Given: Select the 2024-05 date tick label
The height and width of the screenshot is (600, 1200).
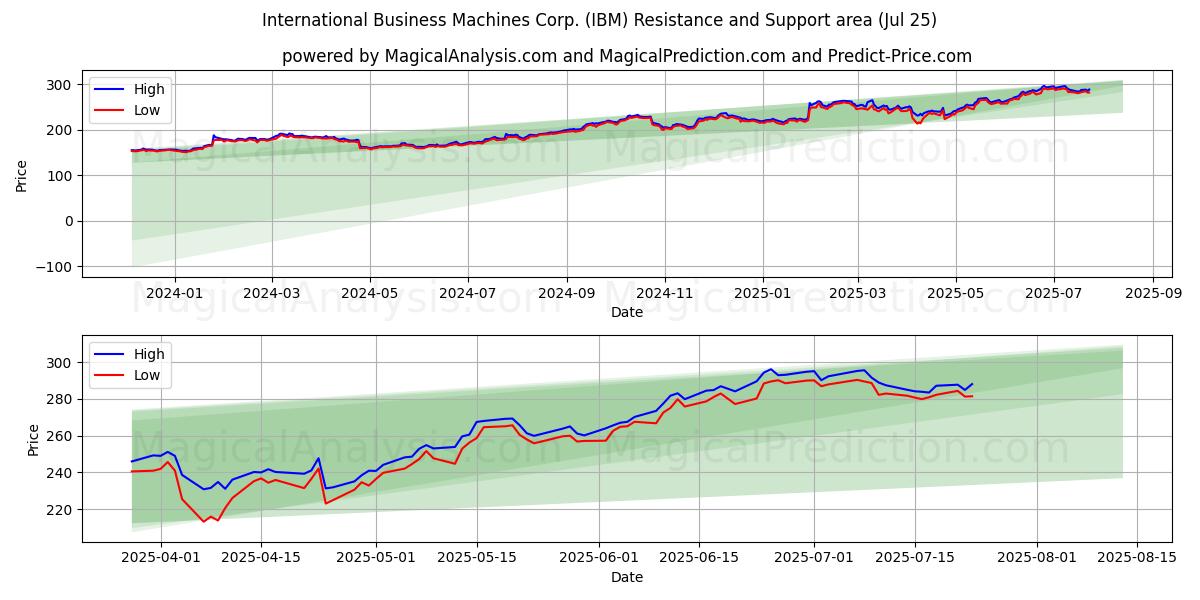Looking at the screenshot, I should (370, 293).
